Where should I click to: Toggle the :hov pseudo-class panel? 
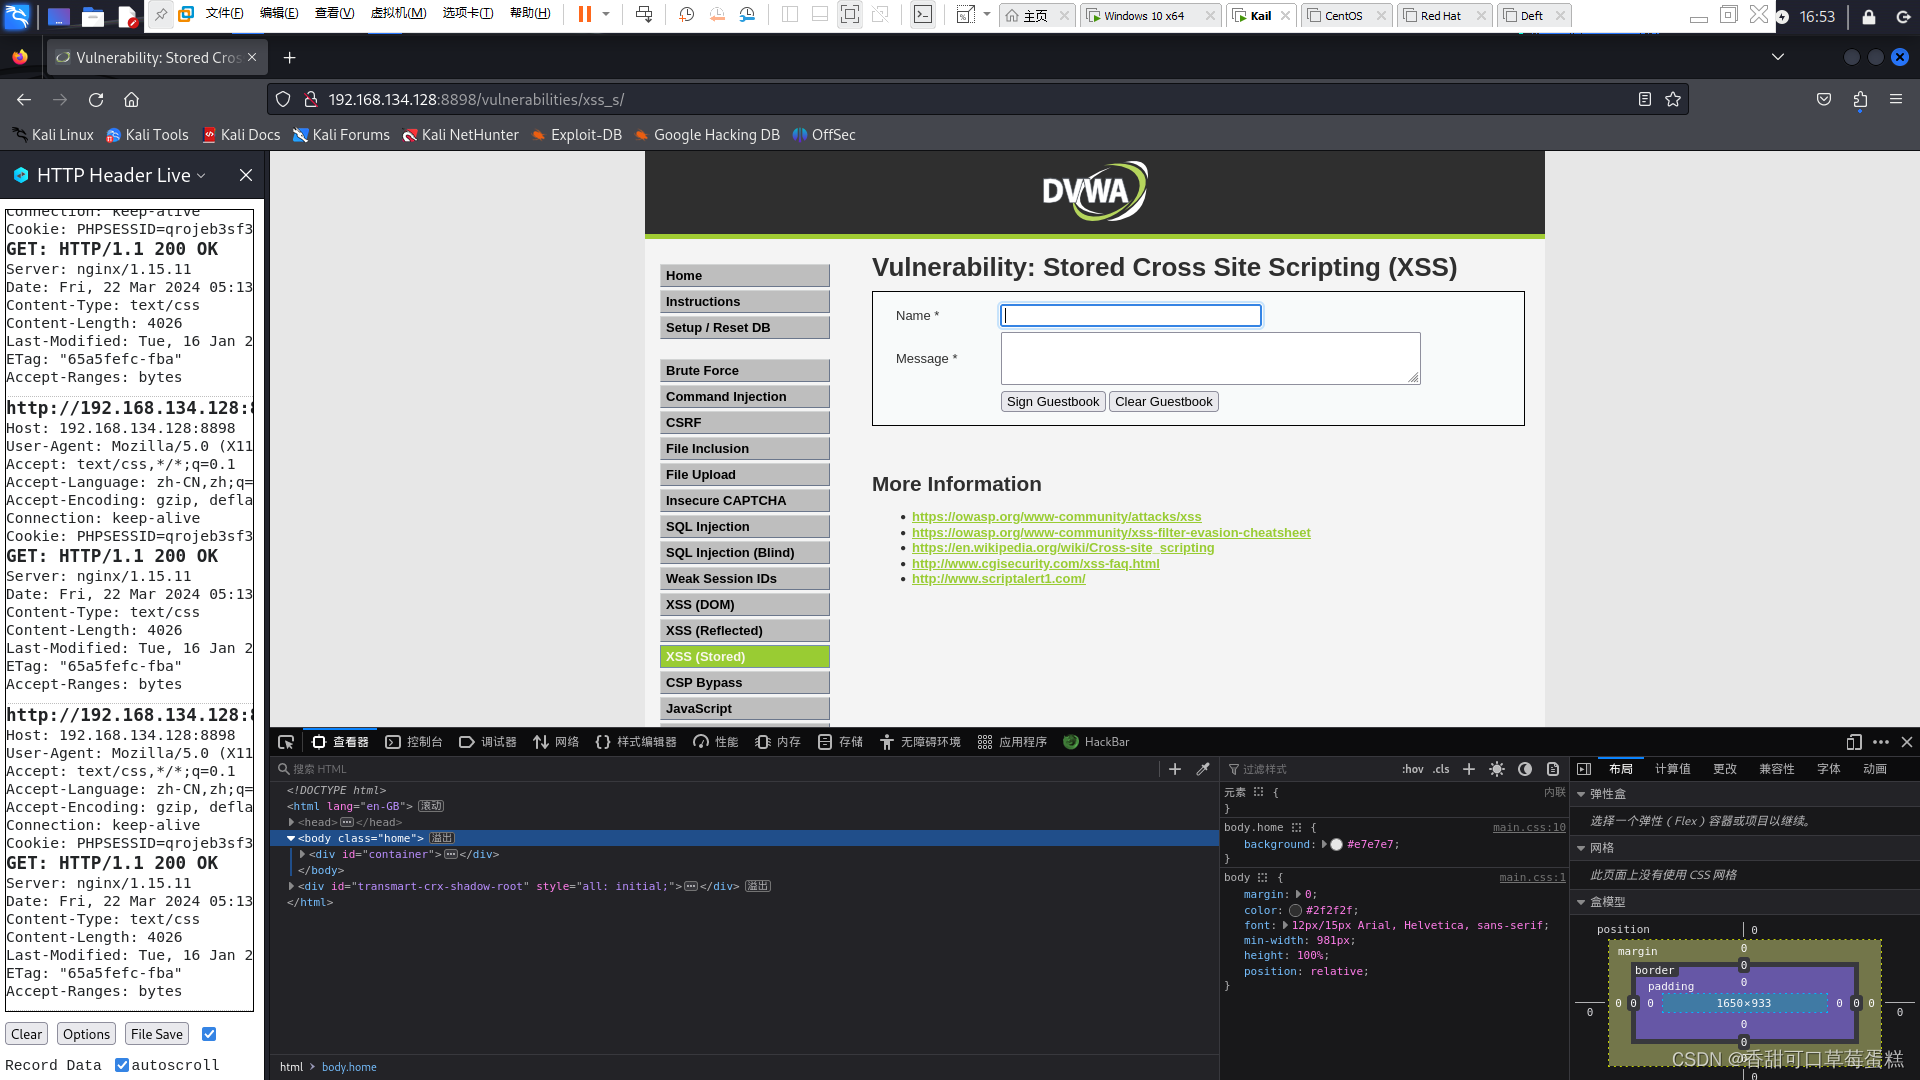coord(1413,769)
